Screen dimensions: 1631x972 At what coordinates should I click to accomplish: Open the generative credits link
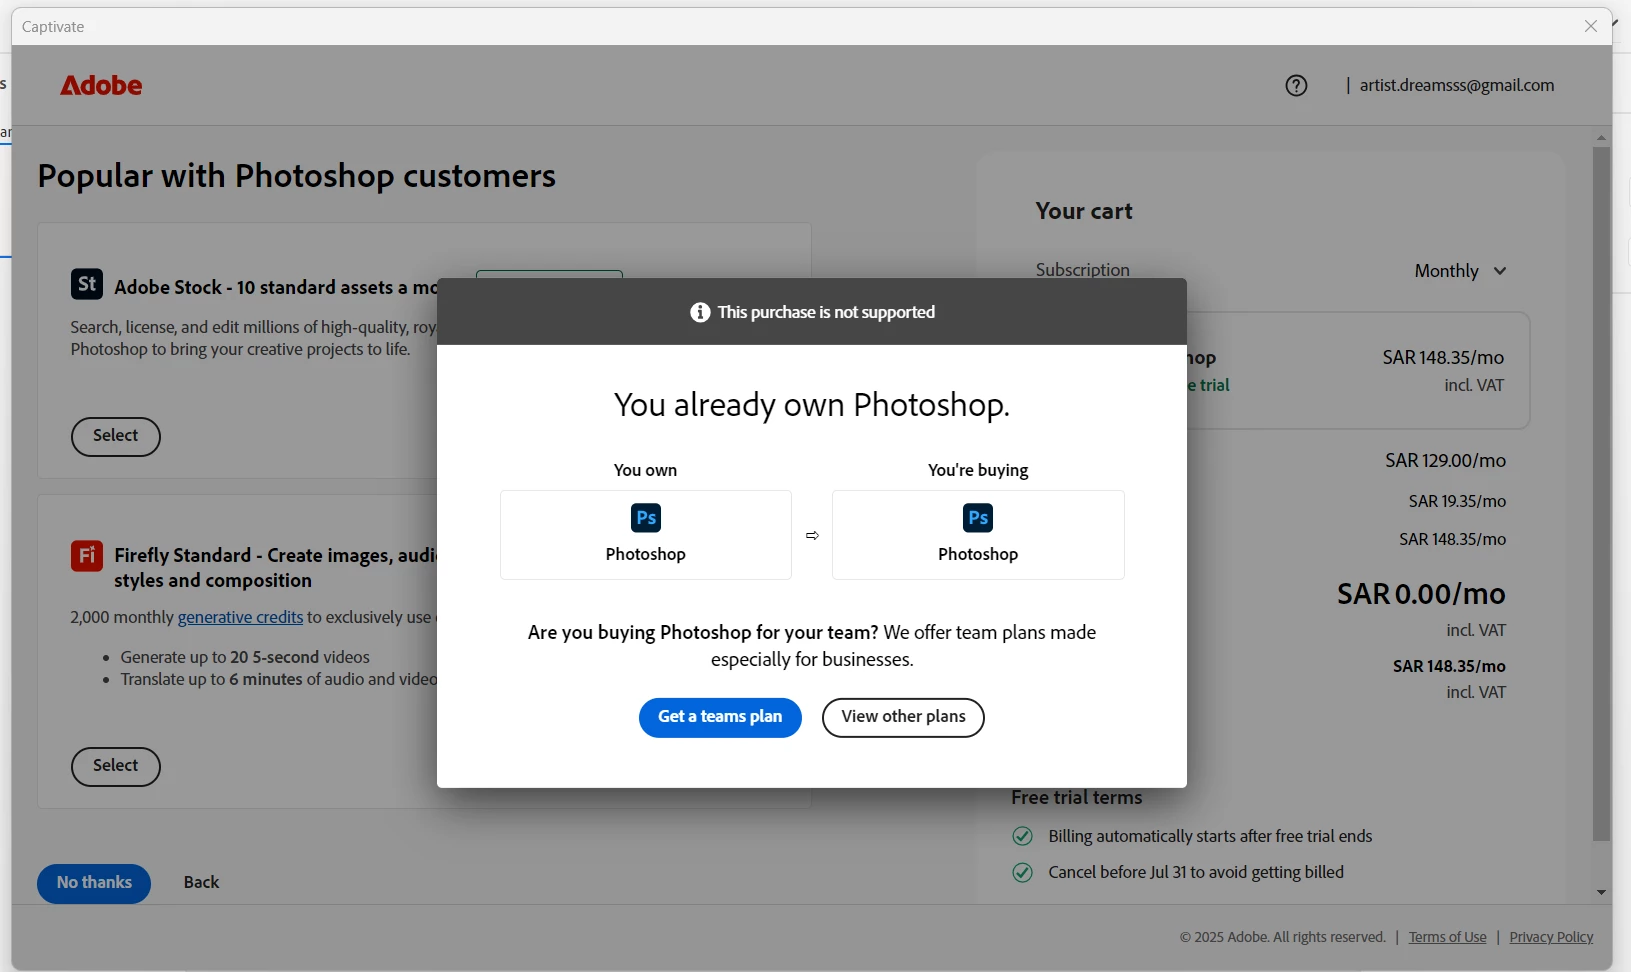[240, 617]
